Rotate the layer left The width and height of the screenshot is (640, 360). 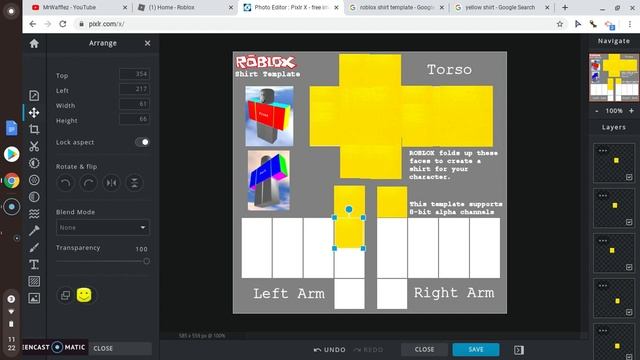pyautogui.click(x=65, y=183)
